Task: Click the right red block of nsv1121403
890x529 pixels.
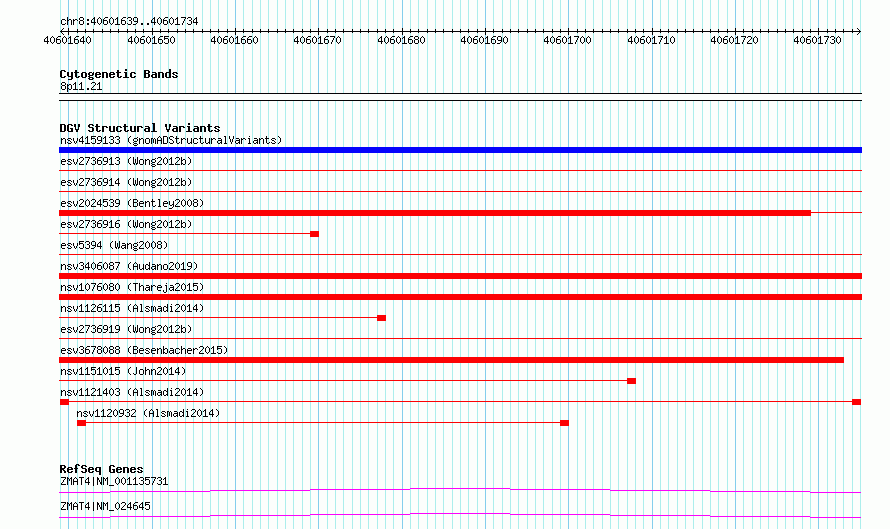Action: 857,402
